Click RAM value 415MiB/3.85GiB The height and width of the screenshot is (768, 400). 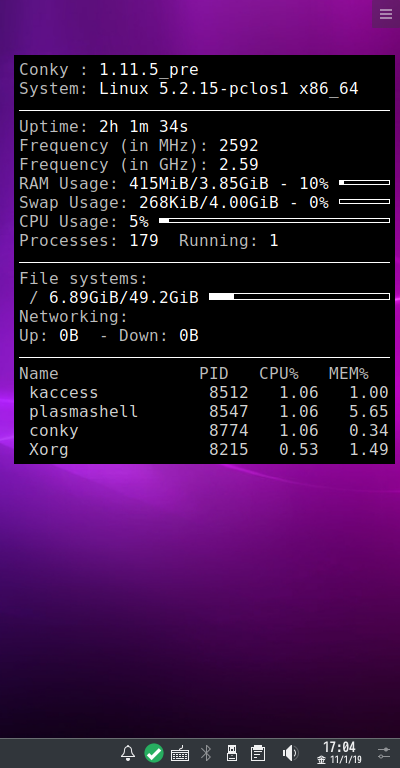[199, 184]
